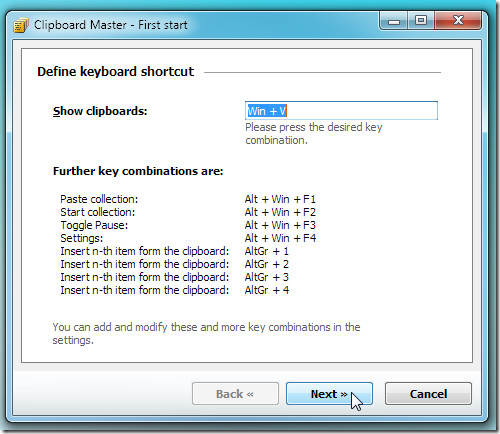Maximize the First start dialog window
The image size is (500, 434).
421,21
